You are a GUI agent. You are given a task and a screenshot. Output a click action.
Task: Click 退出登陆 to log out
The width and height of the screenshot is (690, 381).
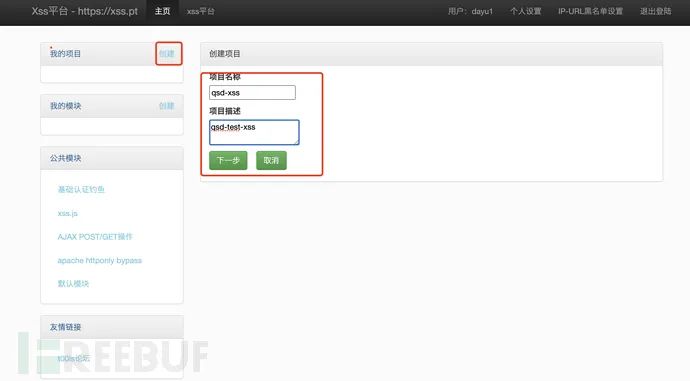click(x=656, y=11)
